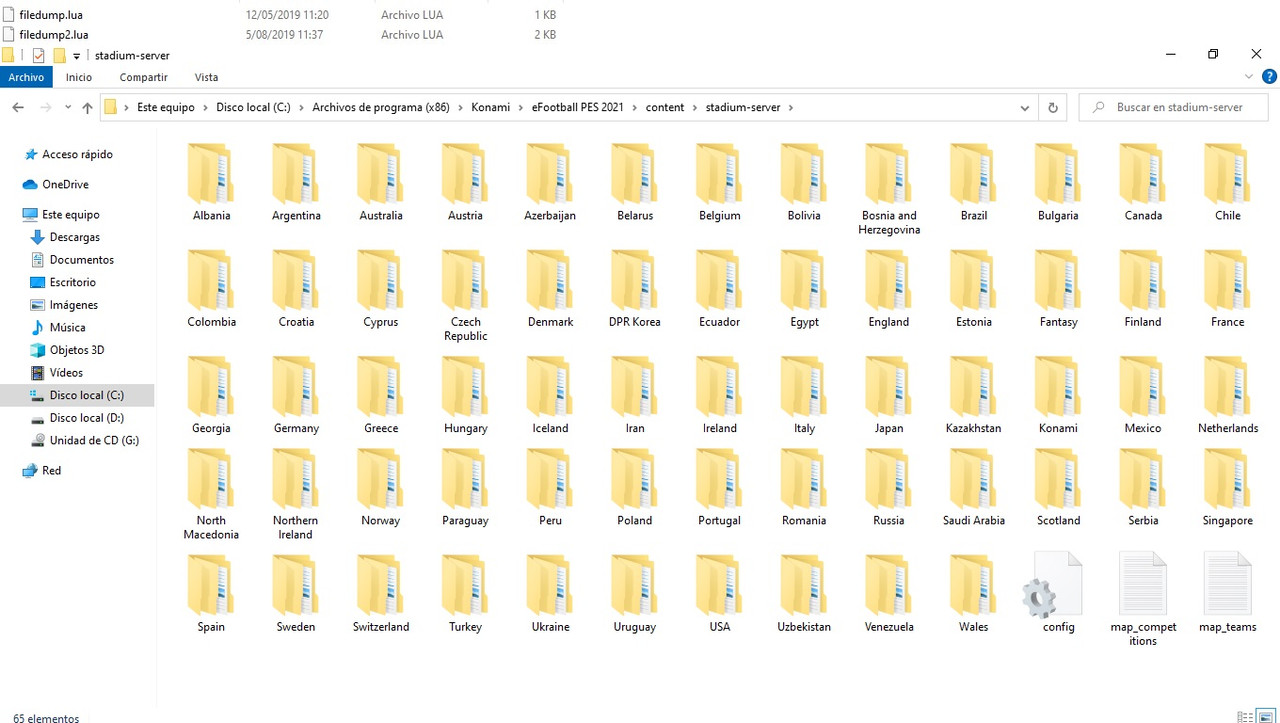1280x723 pixels.
Task: Open the address bar history dropdown
Action: click(x=1025, y=108)
